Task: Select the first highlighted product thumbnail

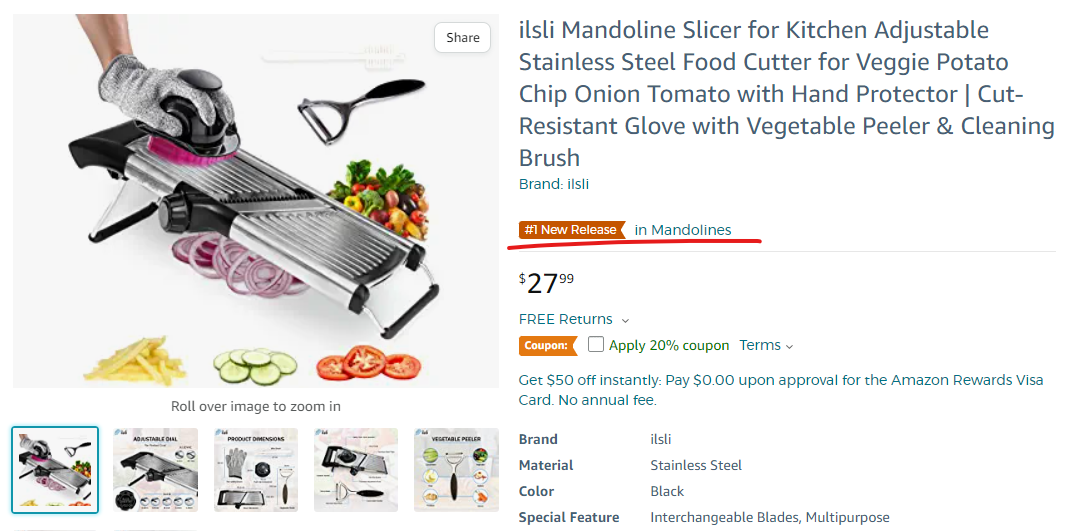Action: (55, 470)
